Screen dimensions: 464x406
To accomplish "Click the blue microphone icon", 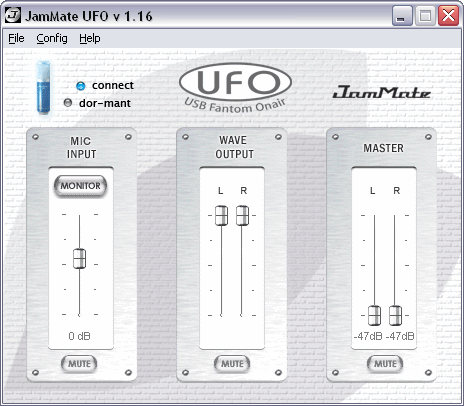I will [x=44, y=88].
